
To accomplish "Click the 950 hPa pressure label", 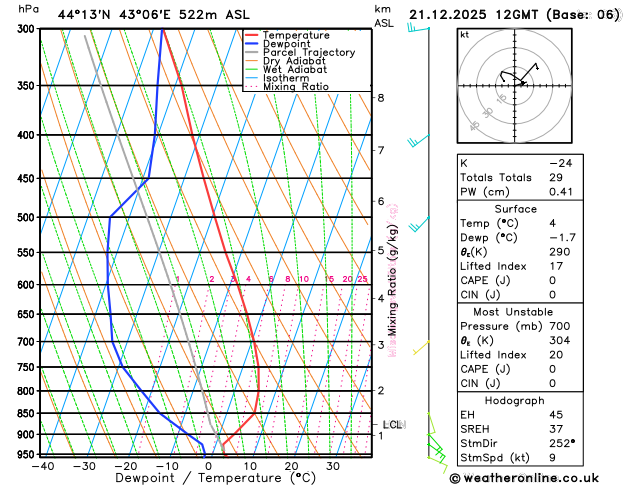I will point(28,455).
